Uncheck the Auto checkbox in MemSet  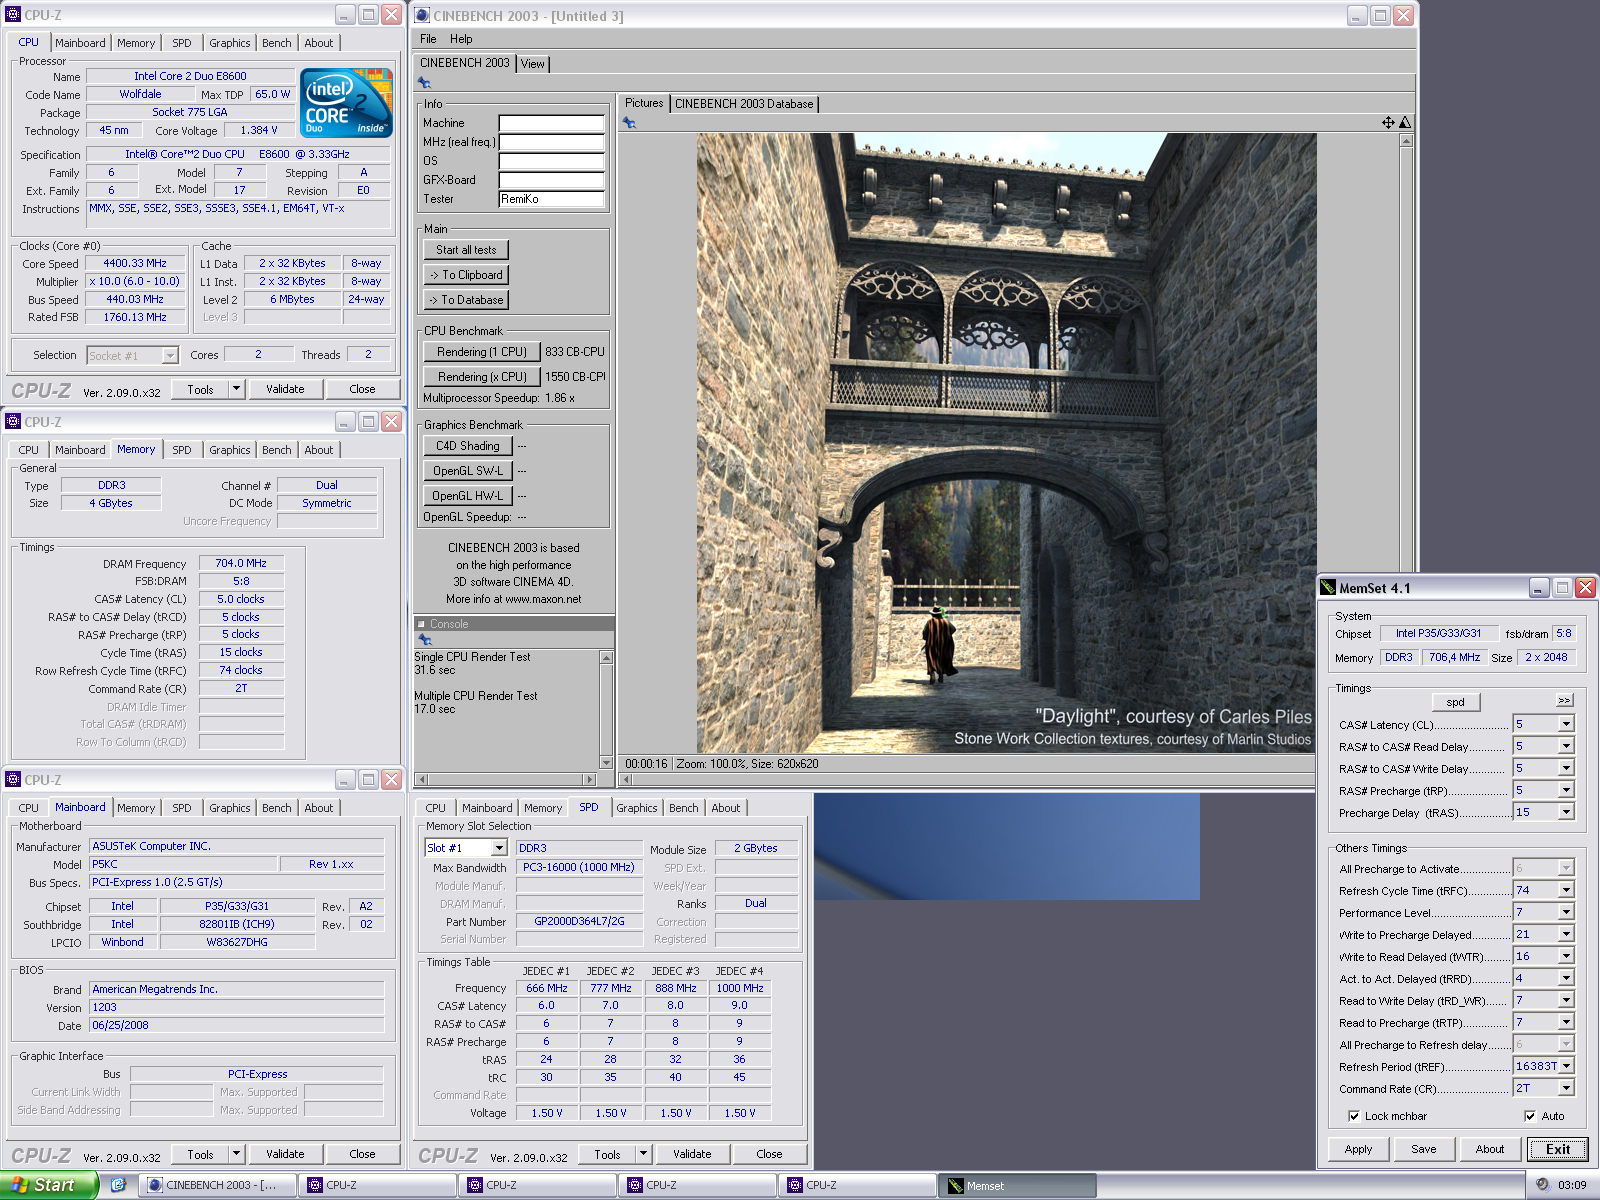click(x=1530, y=1116)
